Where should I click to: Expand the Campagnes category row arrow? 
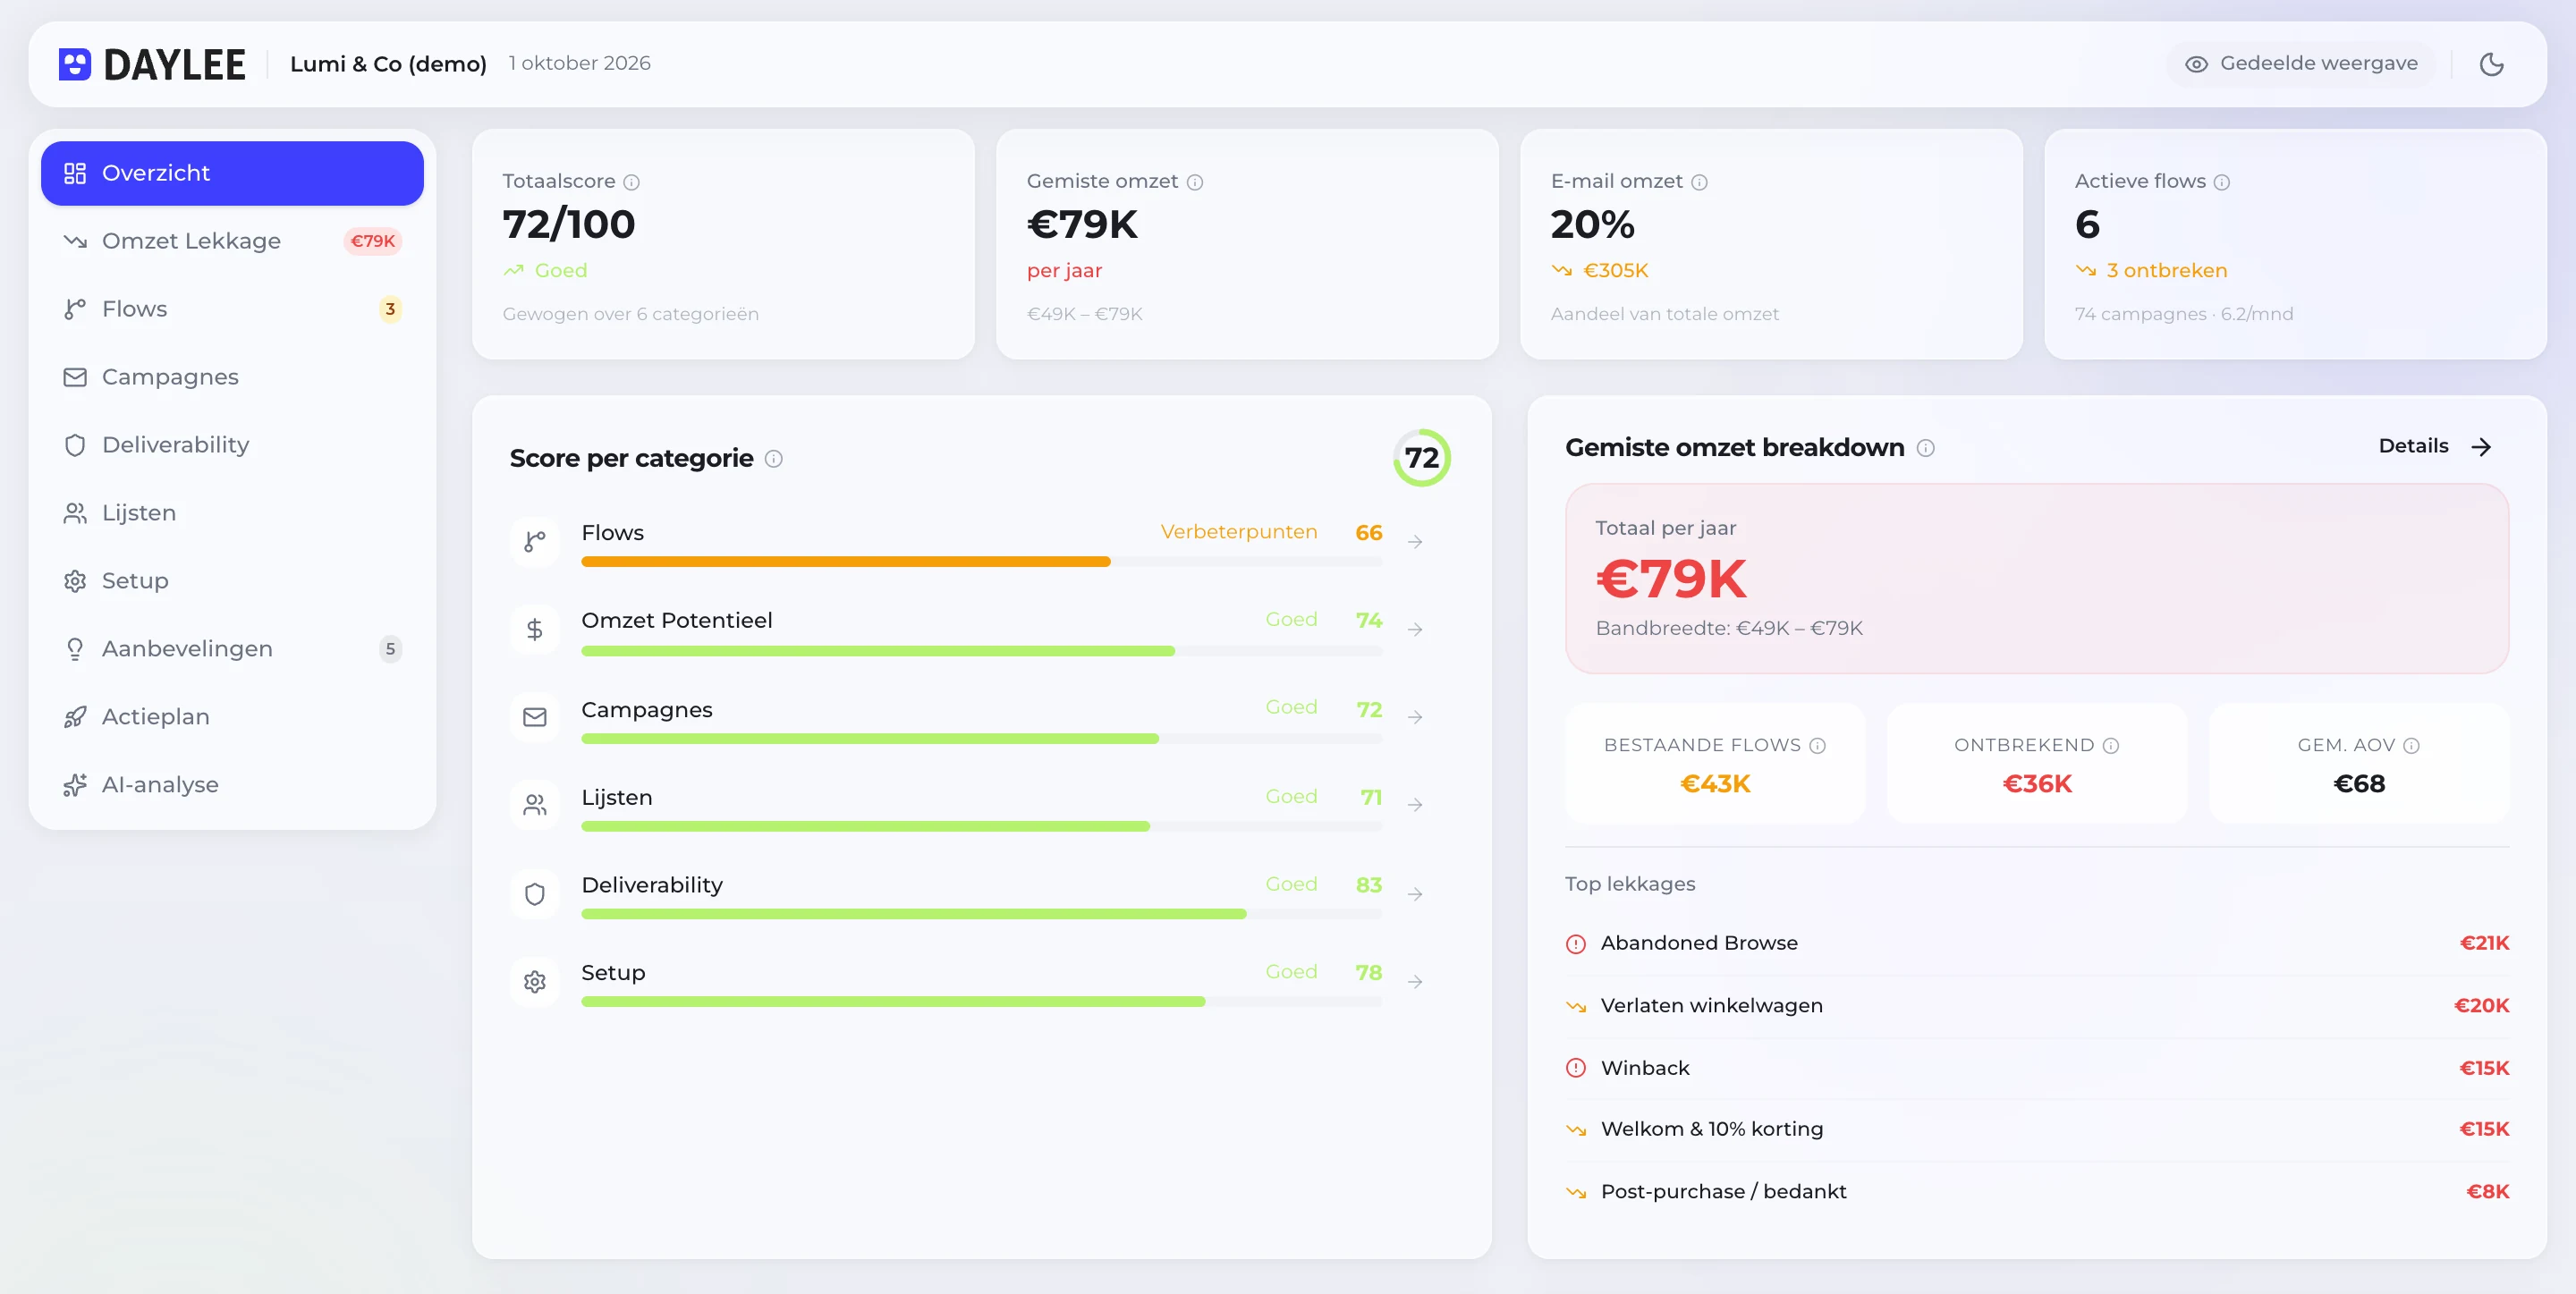pos(1415,718)
